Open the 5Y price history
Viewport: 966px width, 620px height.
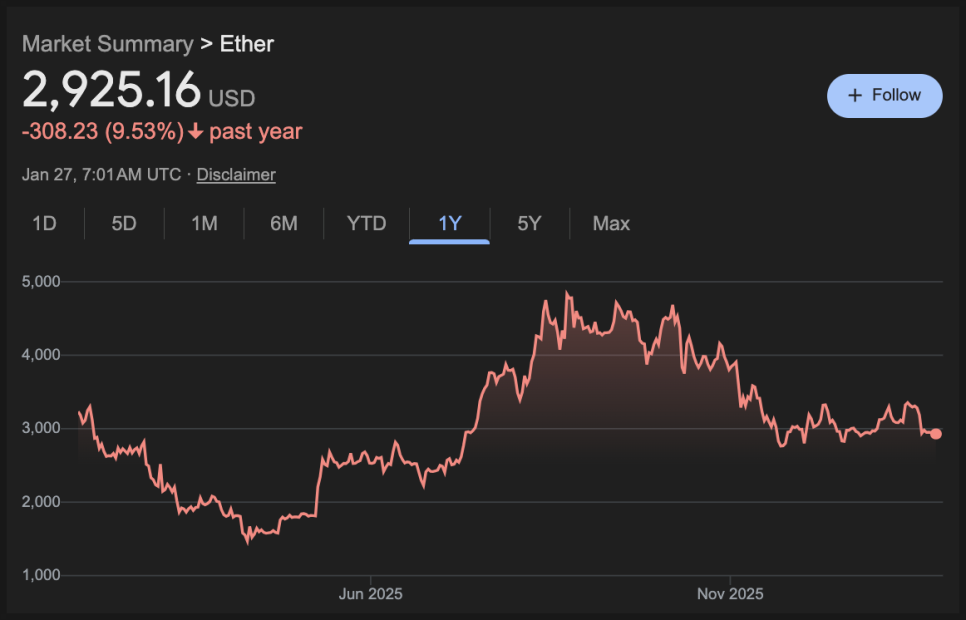[529, 223]
